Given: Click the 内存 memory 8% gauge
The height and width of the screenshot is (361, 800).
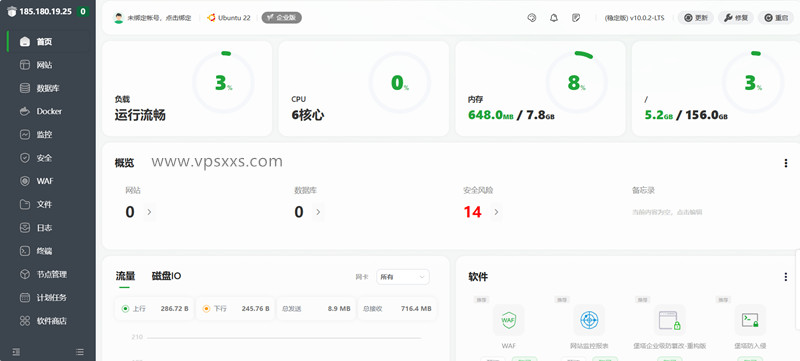Looking at the screenshot, I should pos(577,82).
